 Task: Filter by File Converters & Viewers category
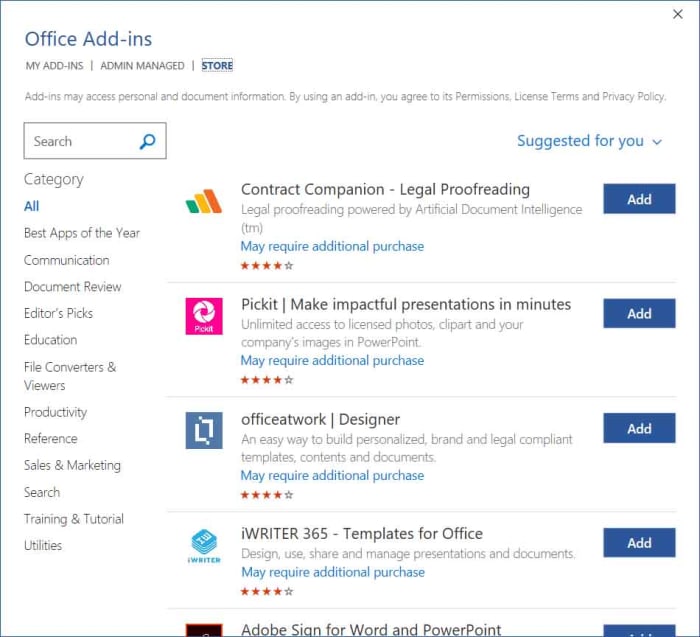coord(70,376)
